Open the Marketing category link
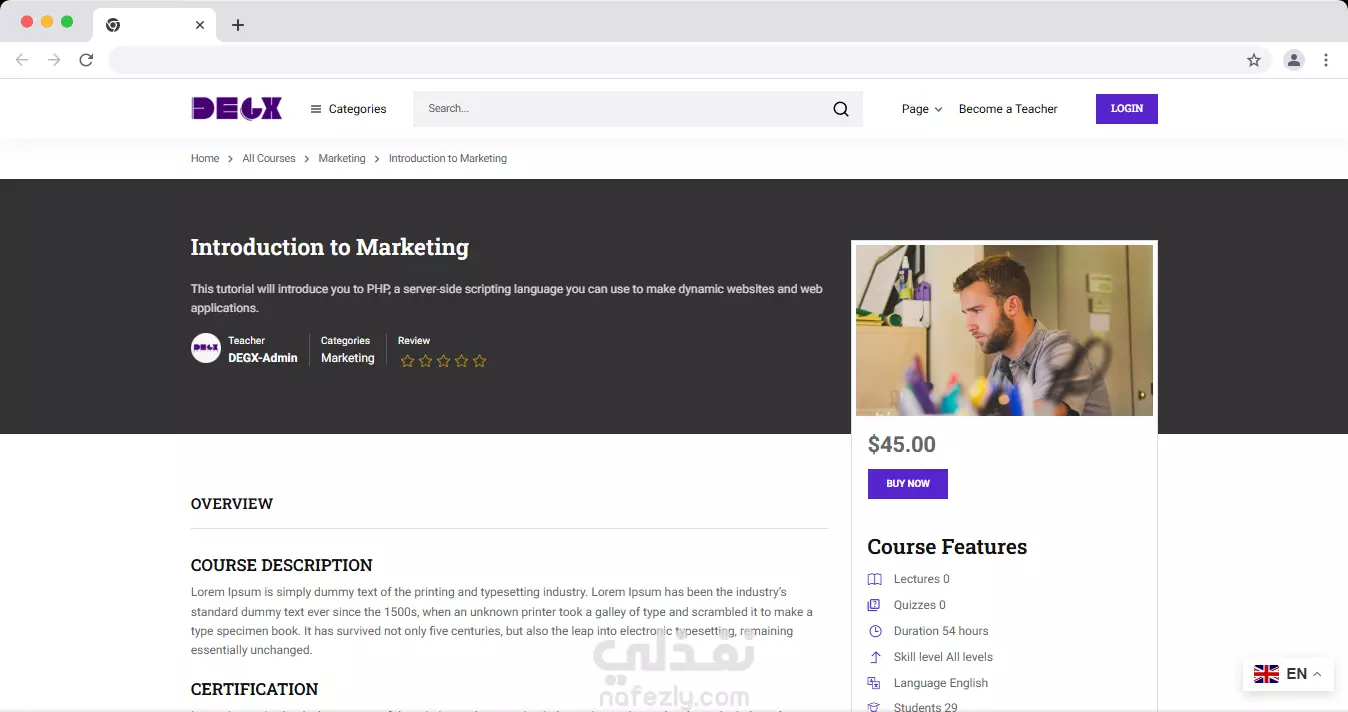Viewport: 1348px width, 712px height. (348, 358)
